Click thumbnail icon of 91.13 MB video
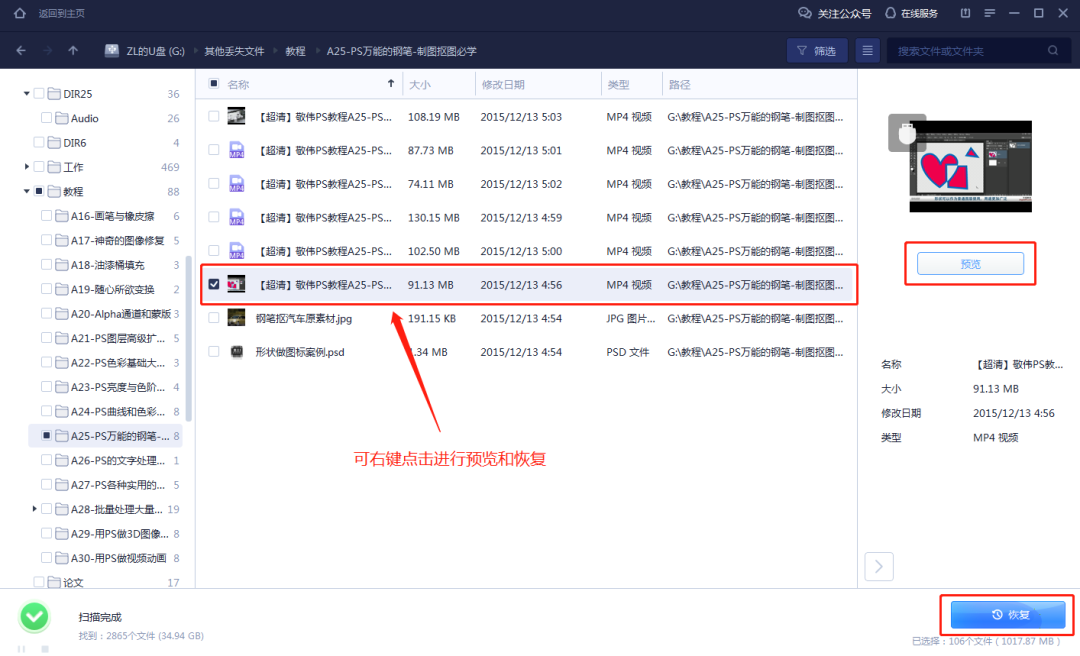Screen dimensions: 1080x656 [x=236, y=284]
